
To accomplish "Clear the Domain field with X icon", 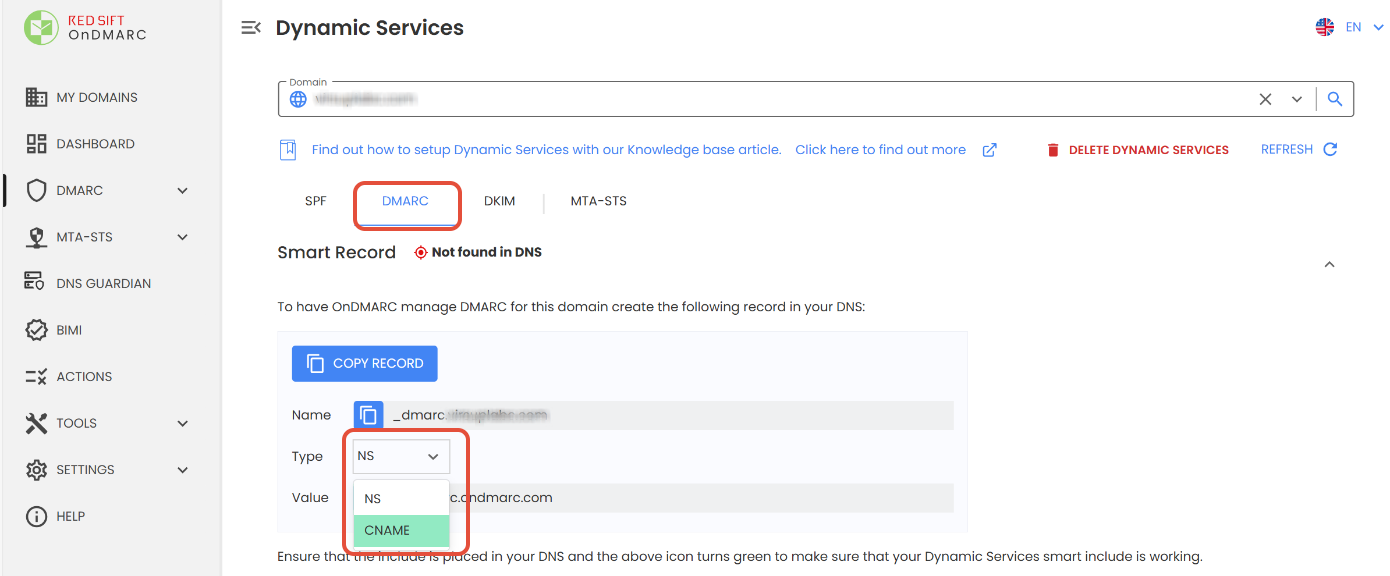I will (1265, 99).
